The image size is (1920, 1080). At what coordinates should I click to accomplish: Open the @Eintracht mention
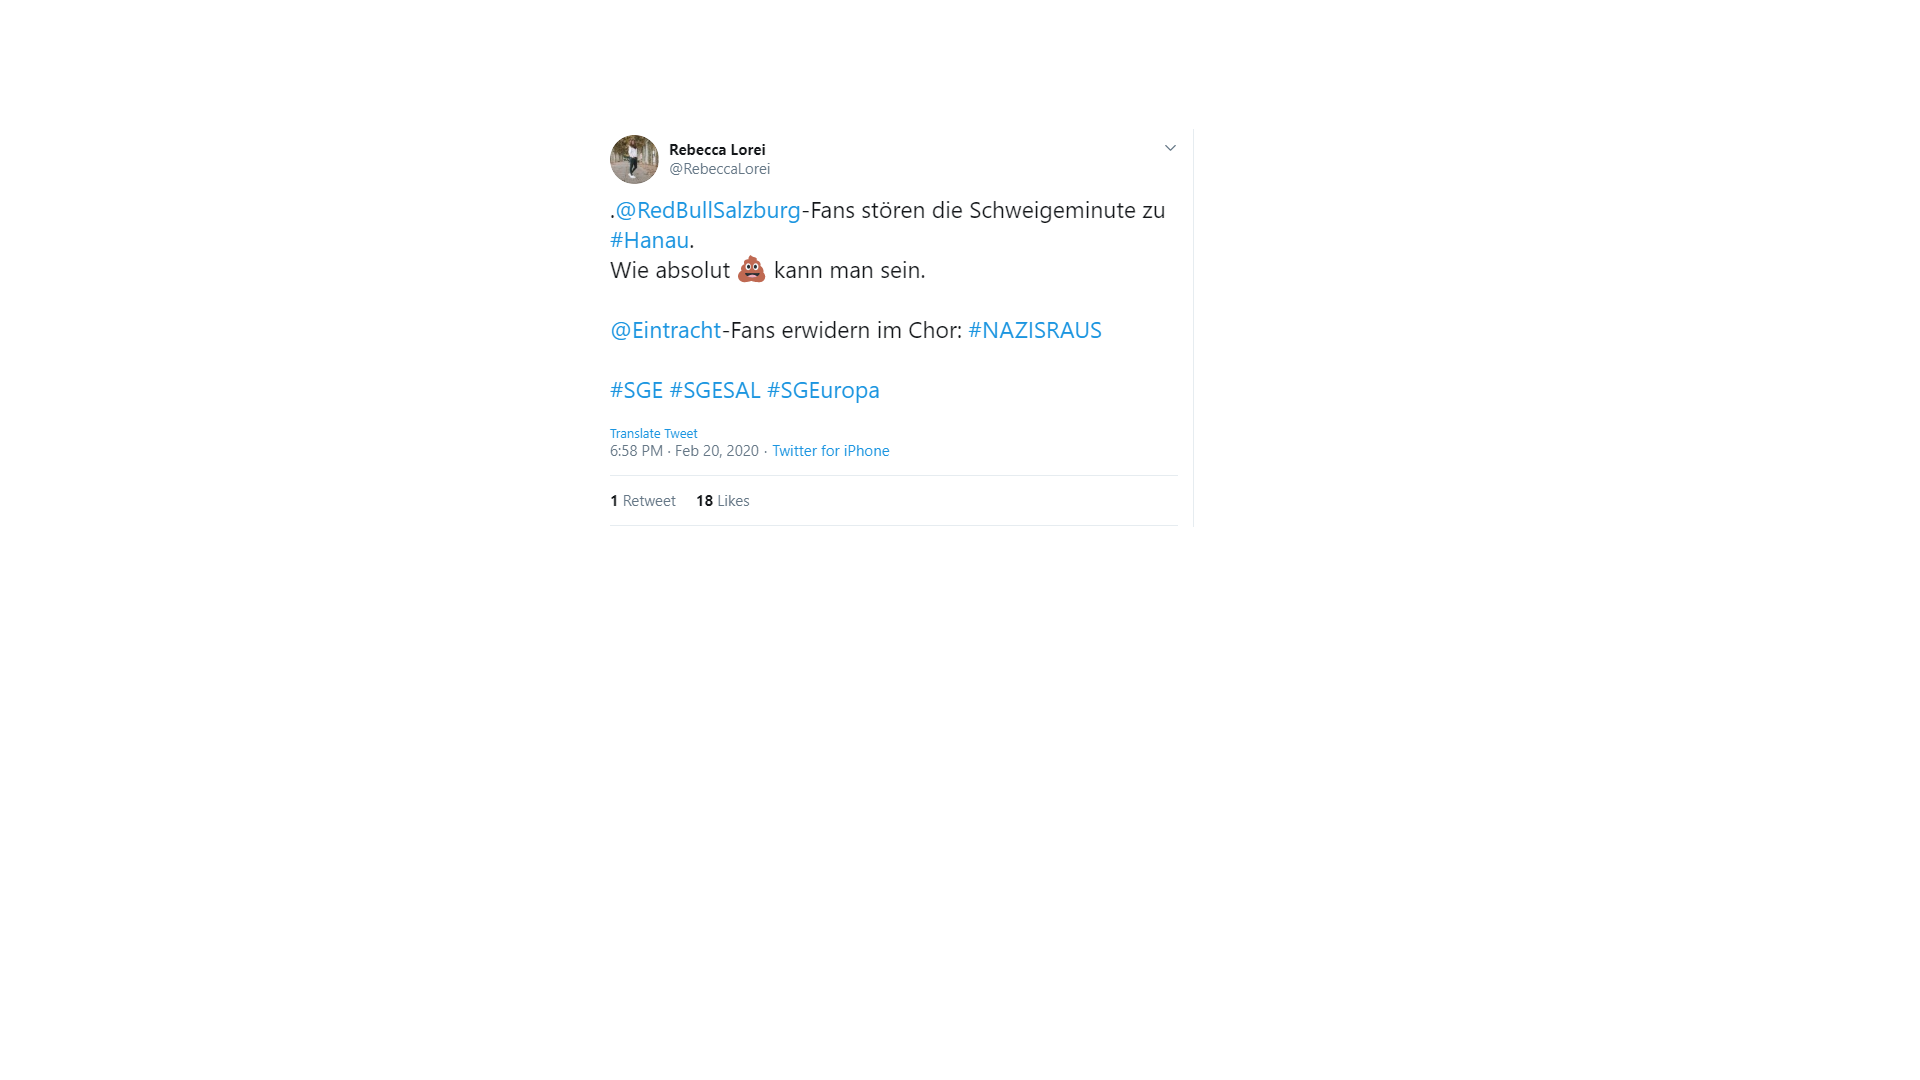click(x=665, y=330)
